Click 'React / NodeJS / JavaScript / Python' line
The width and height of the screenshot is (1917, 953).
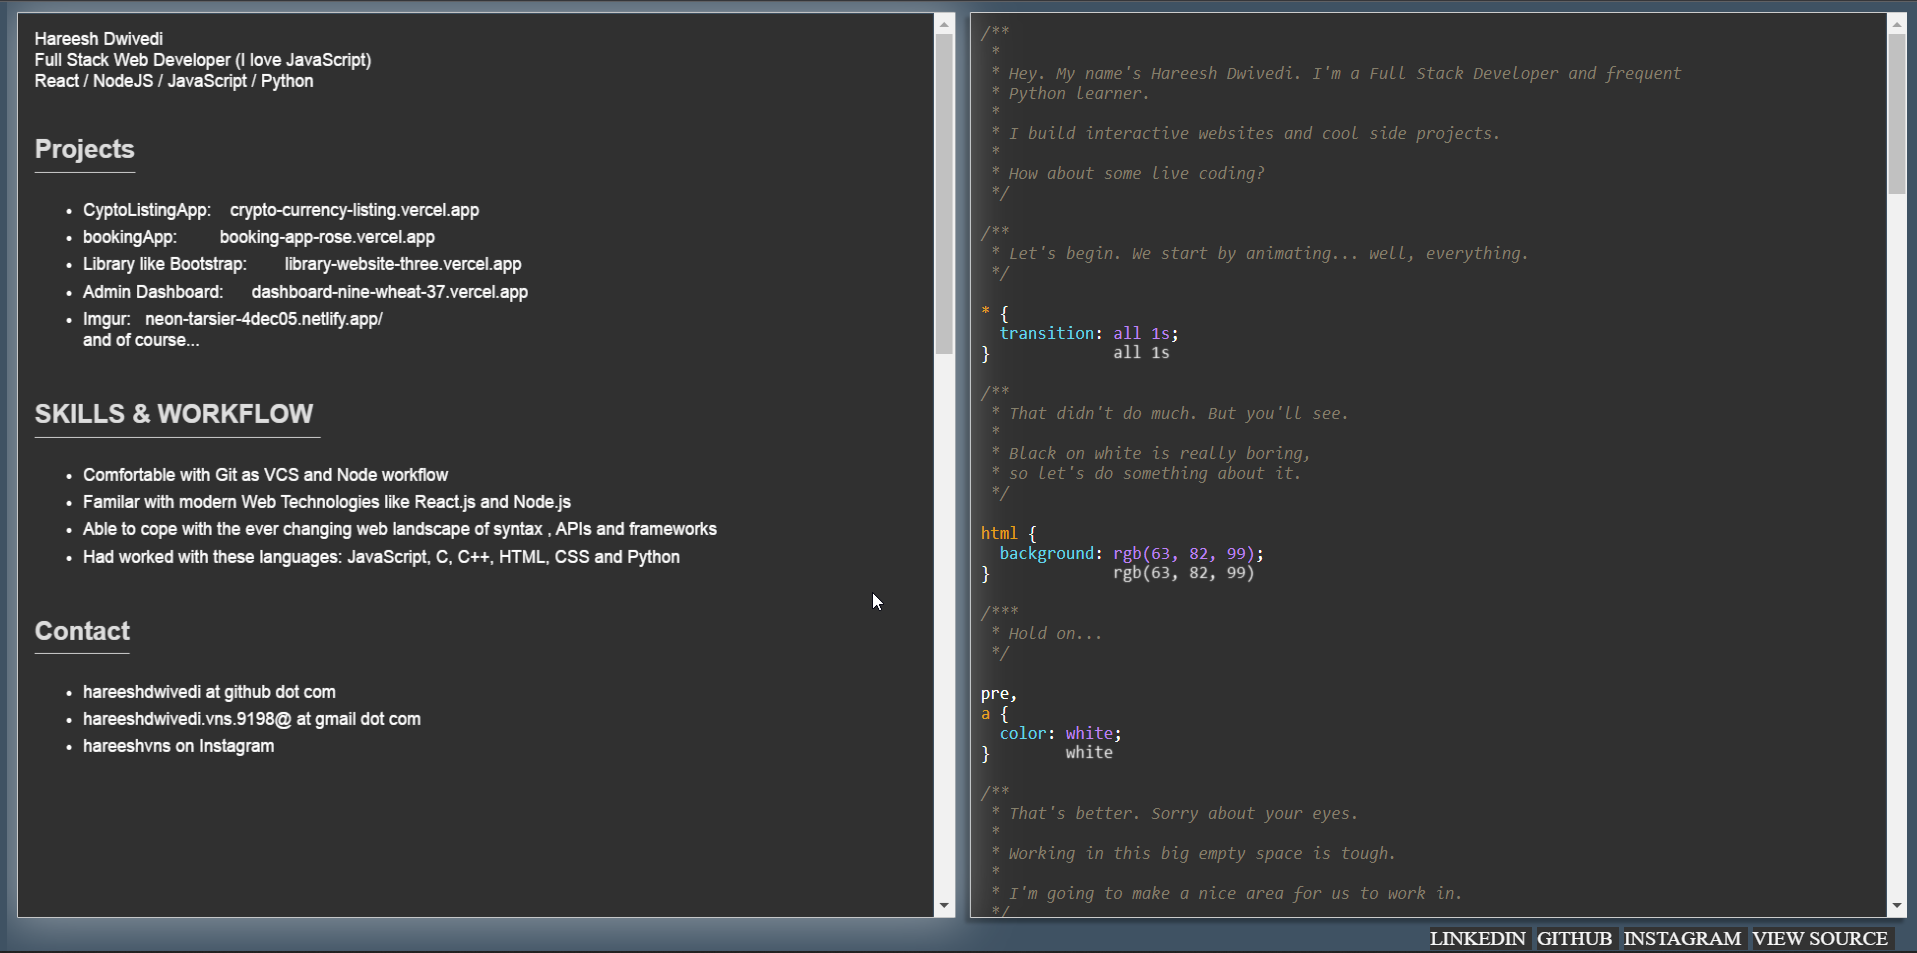point(174,81)
